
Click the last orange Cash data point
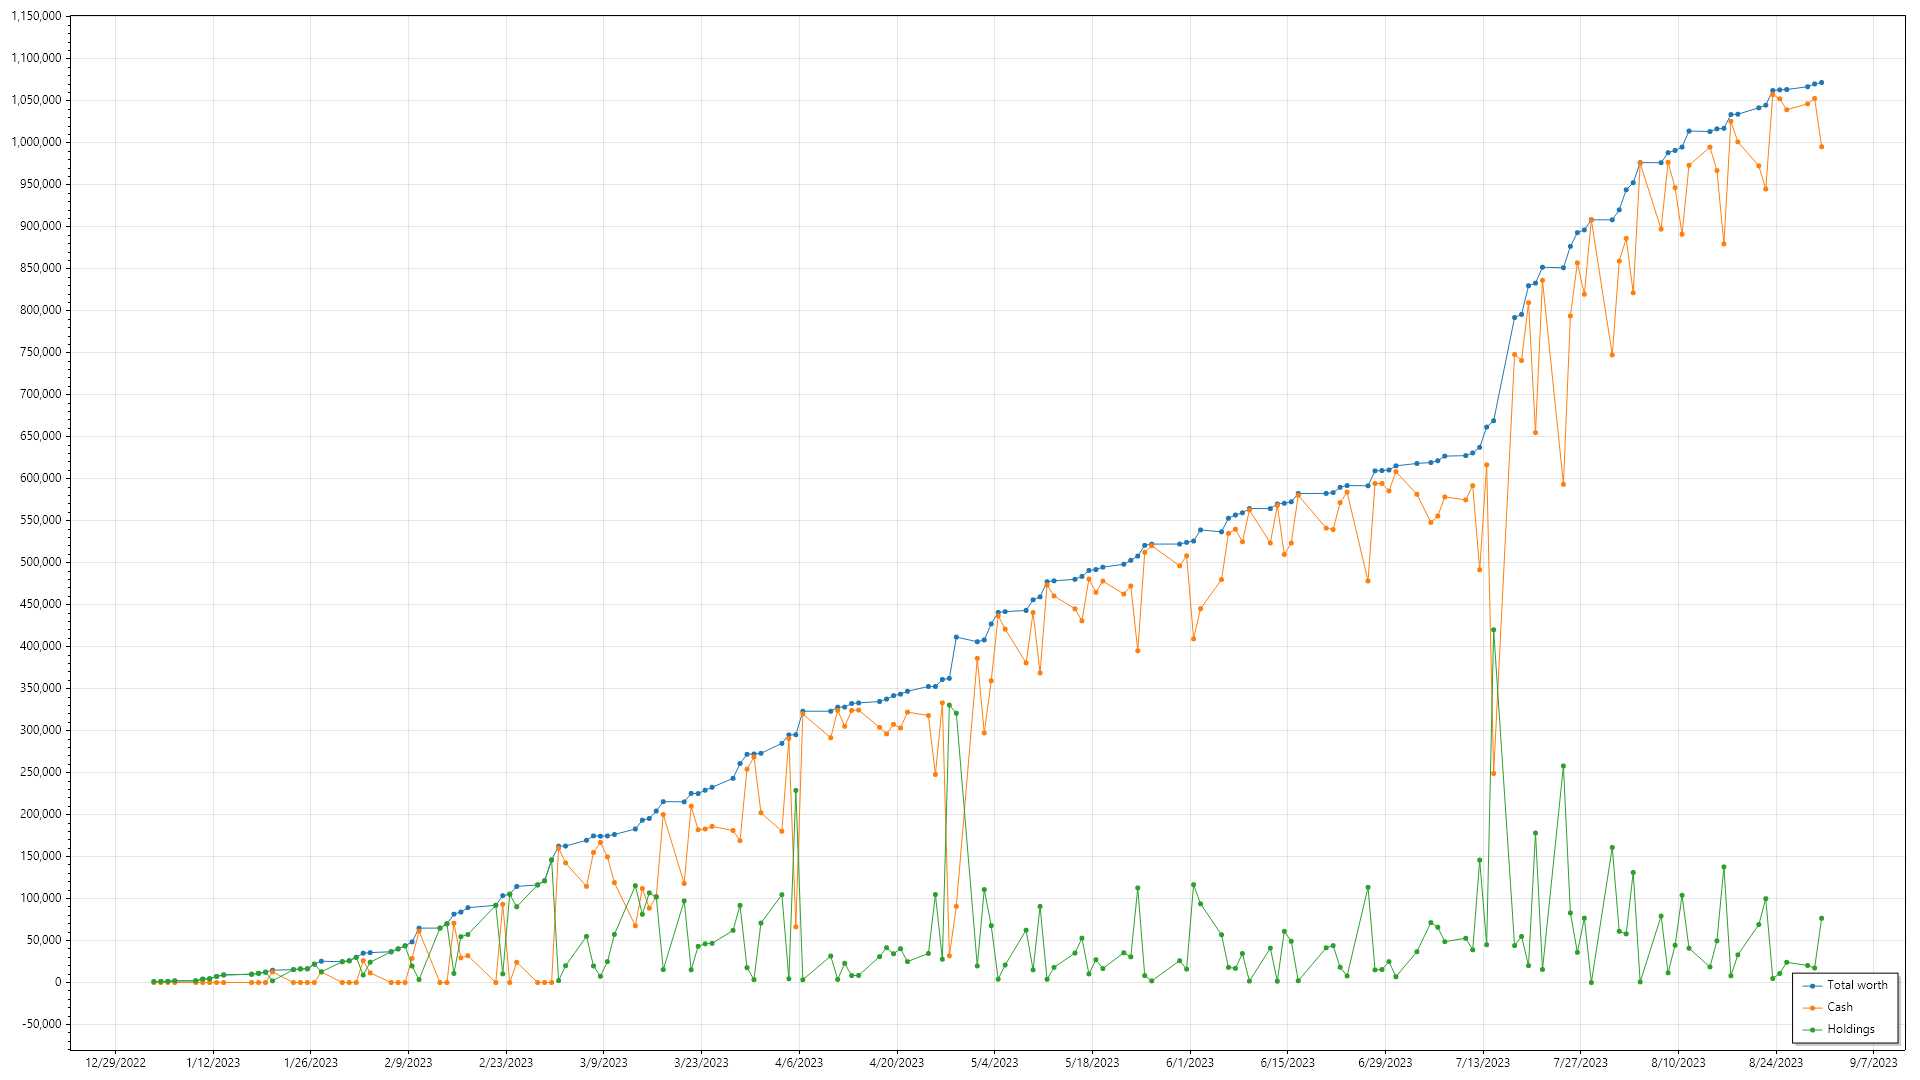point(1821,147)
